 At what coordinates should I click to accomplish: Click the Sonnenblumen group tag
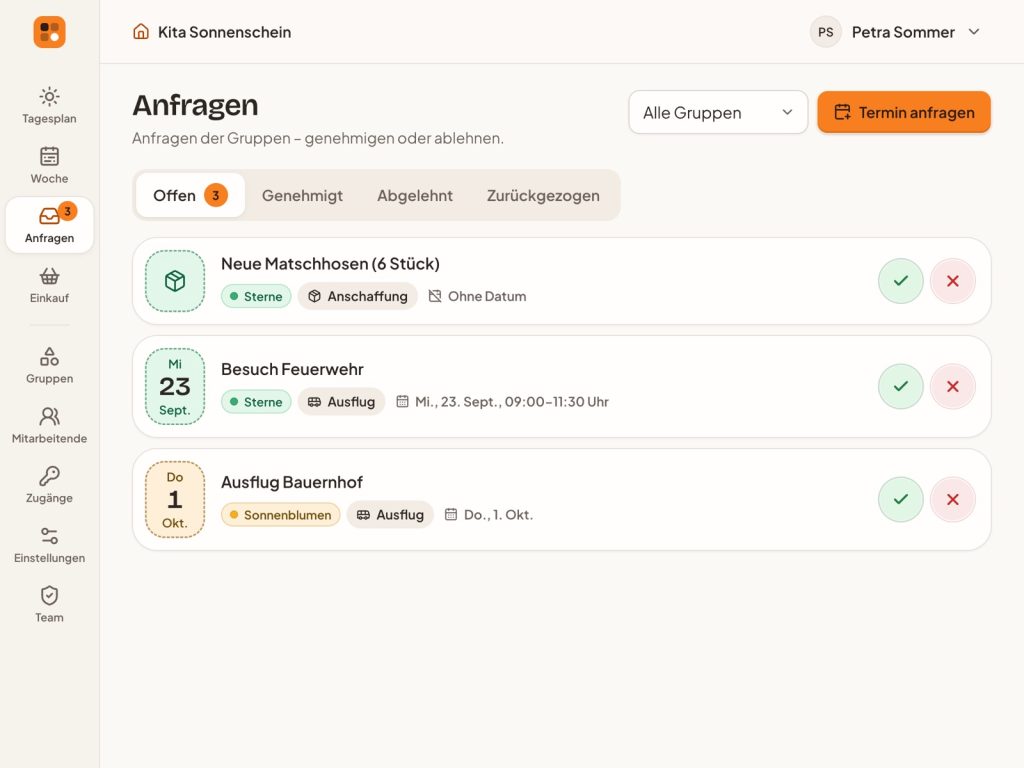click(281, 515)
